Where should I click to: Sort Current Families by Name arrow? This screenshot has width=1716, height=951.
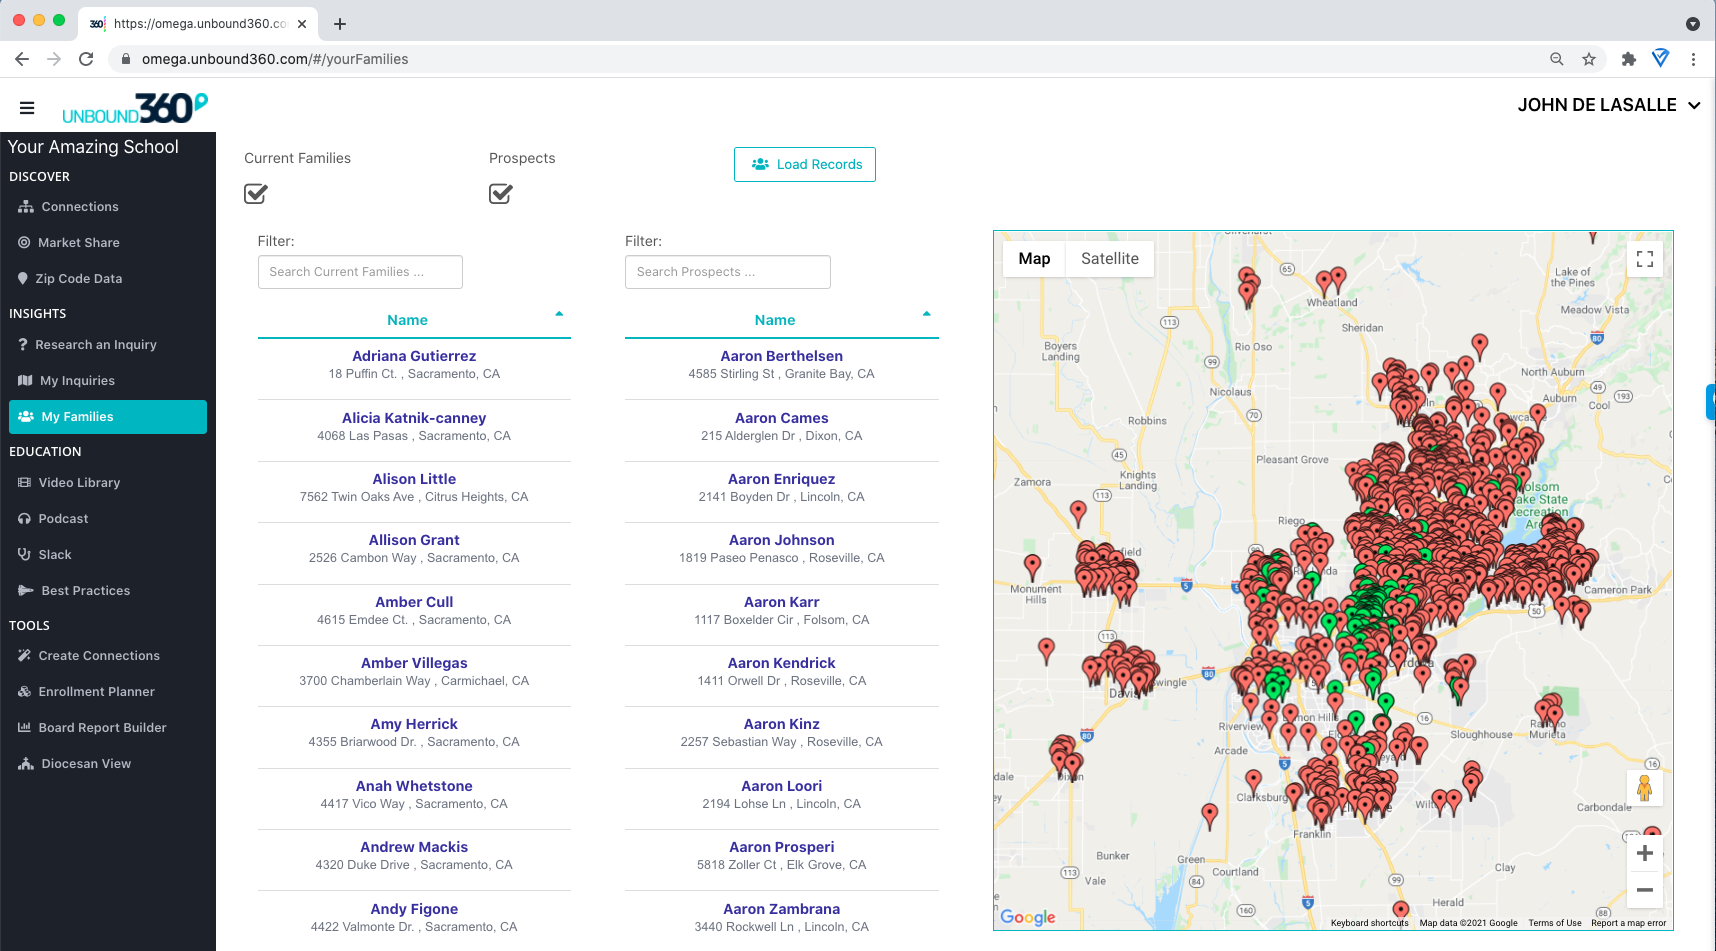559,314
